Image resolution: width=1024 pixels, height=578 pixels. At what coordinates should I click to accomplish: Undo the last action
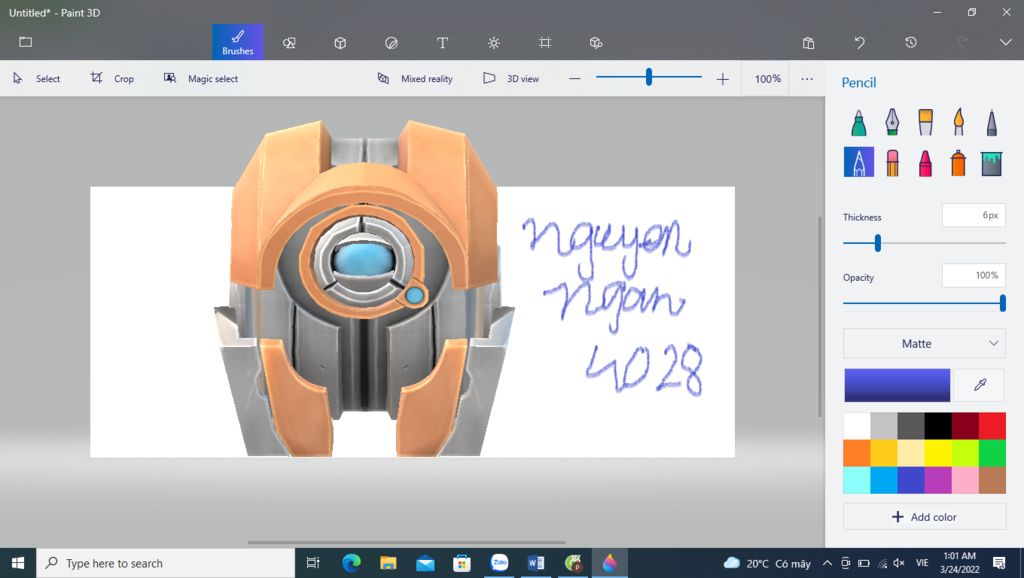tap(859, 42)
